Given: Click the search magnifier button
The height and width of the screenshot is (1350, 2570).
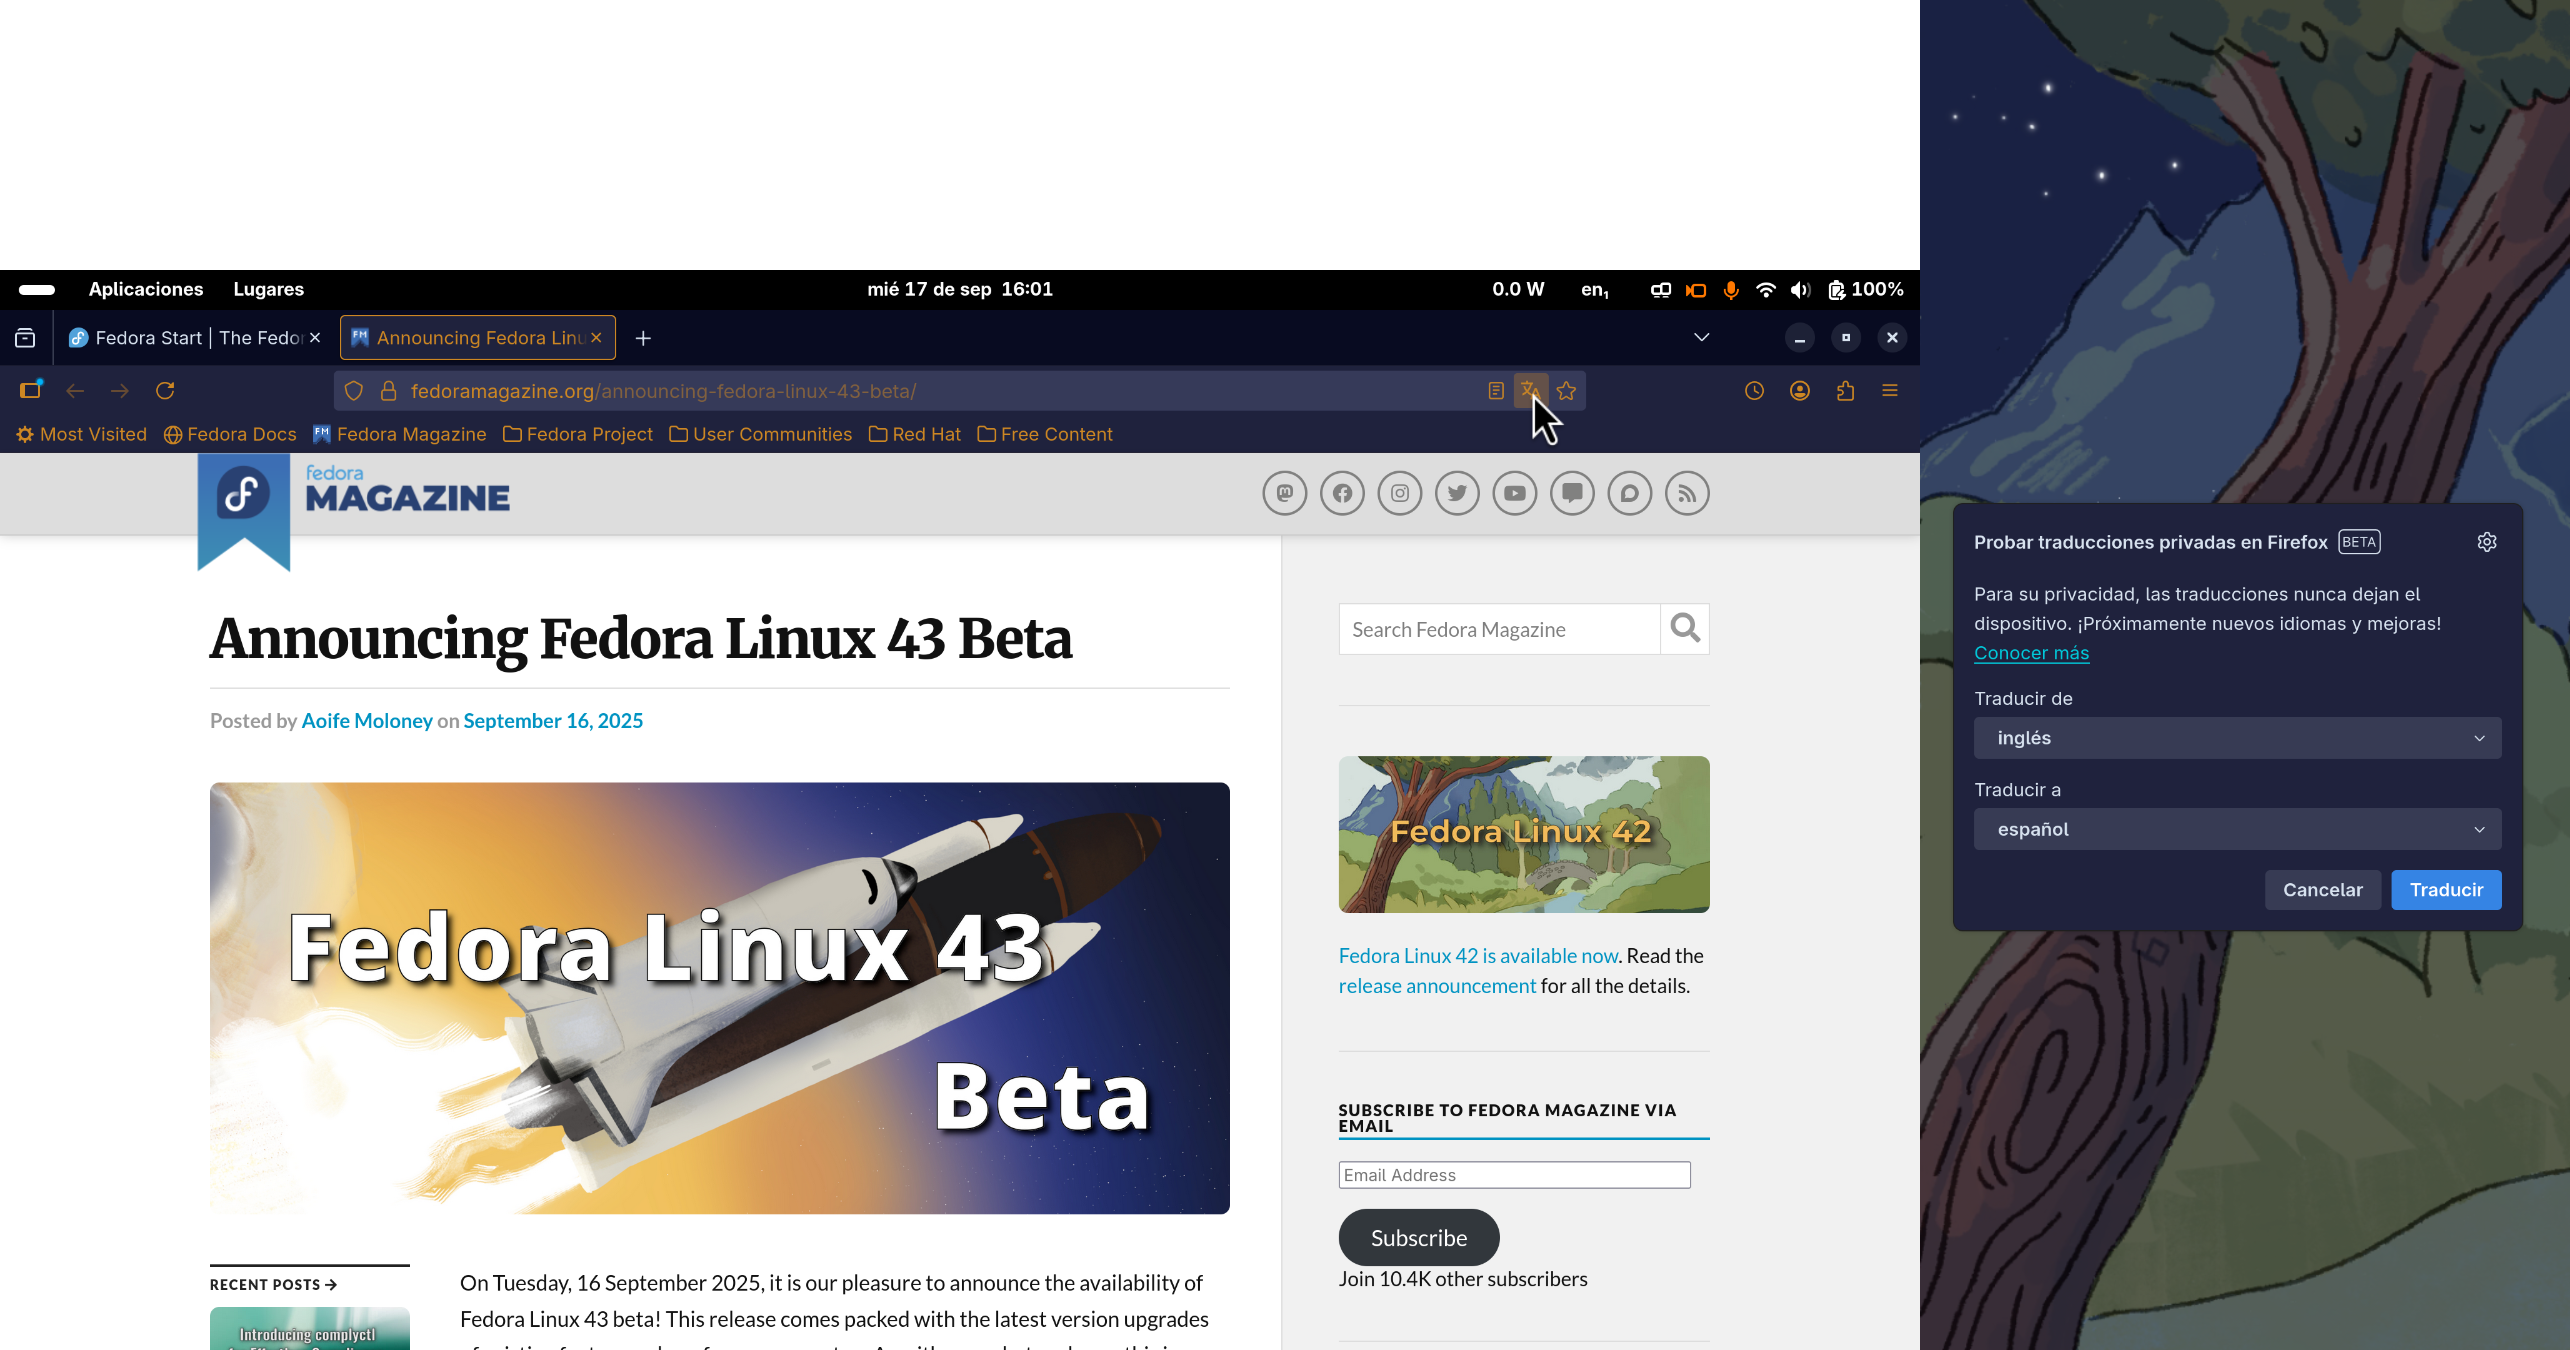Looking at the screenshot, I should tap(1685, 629).
